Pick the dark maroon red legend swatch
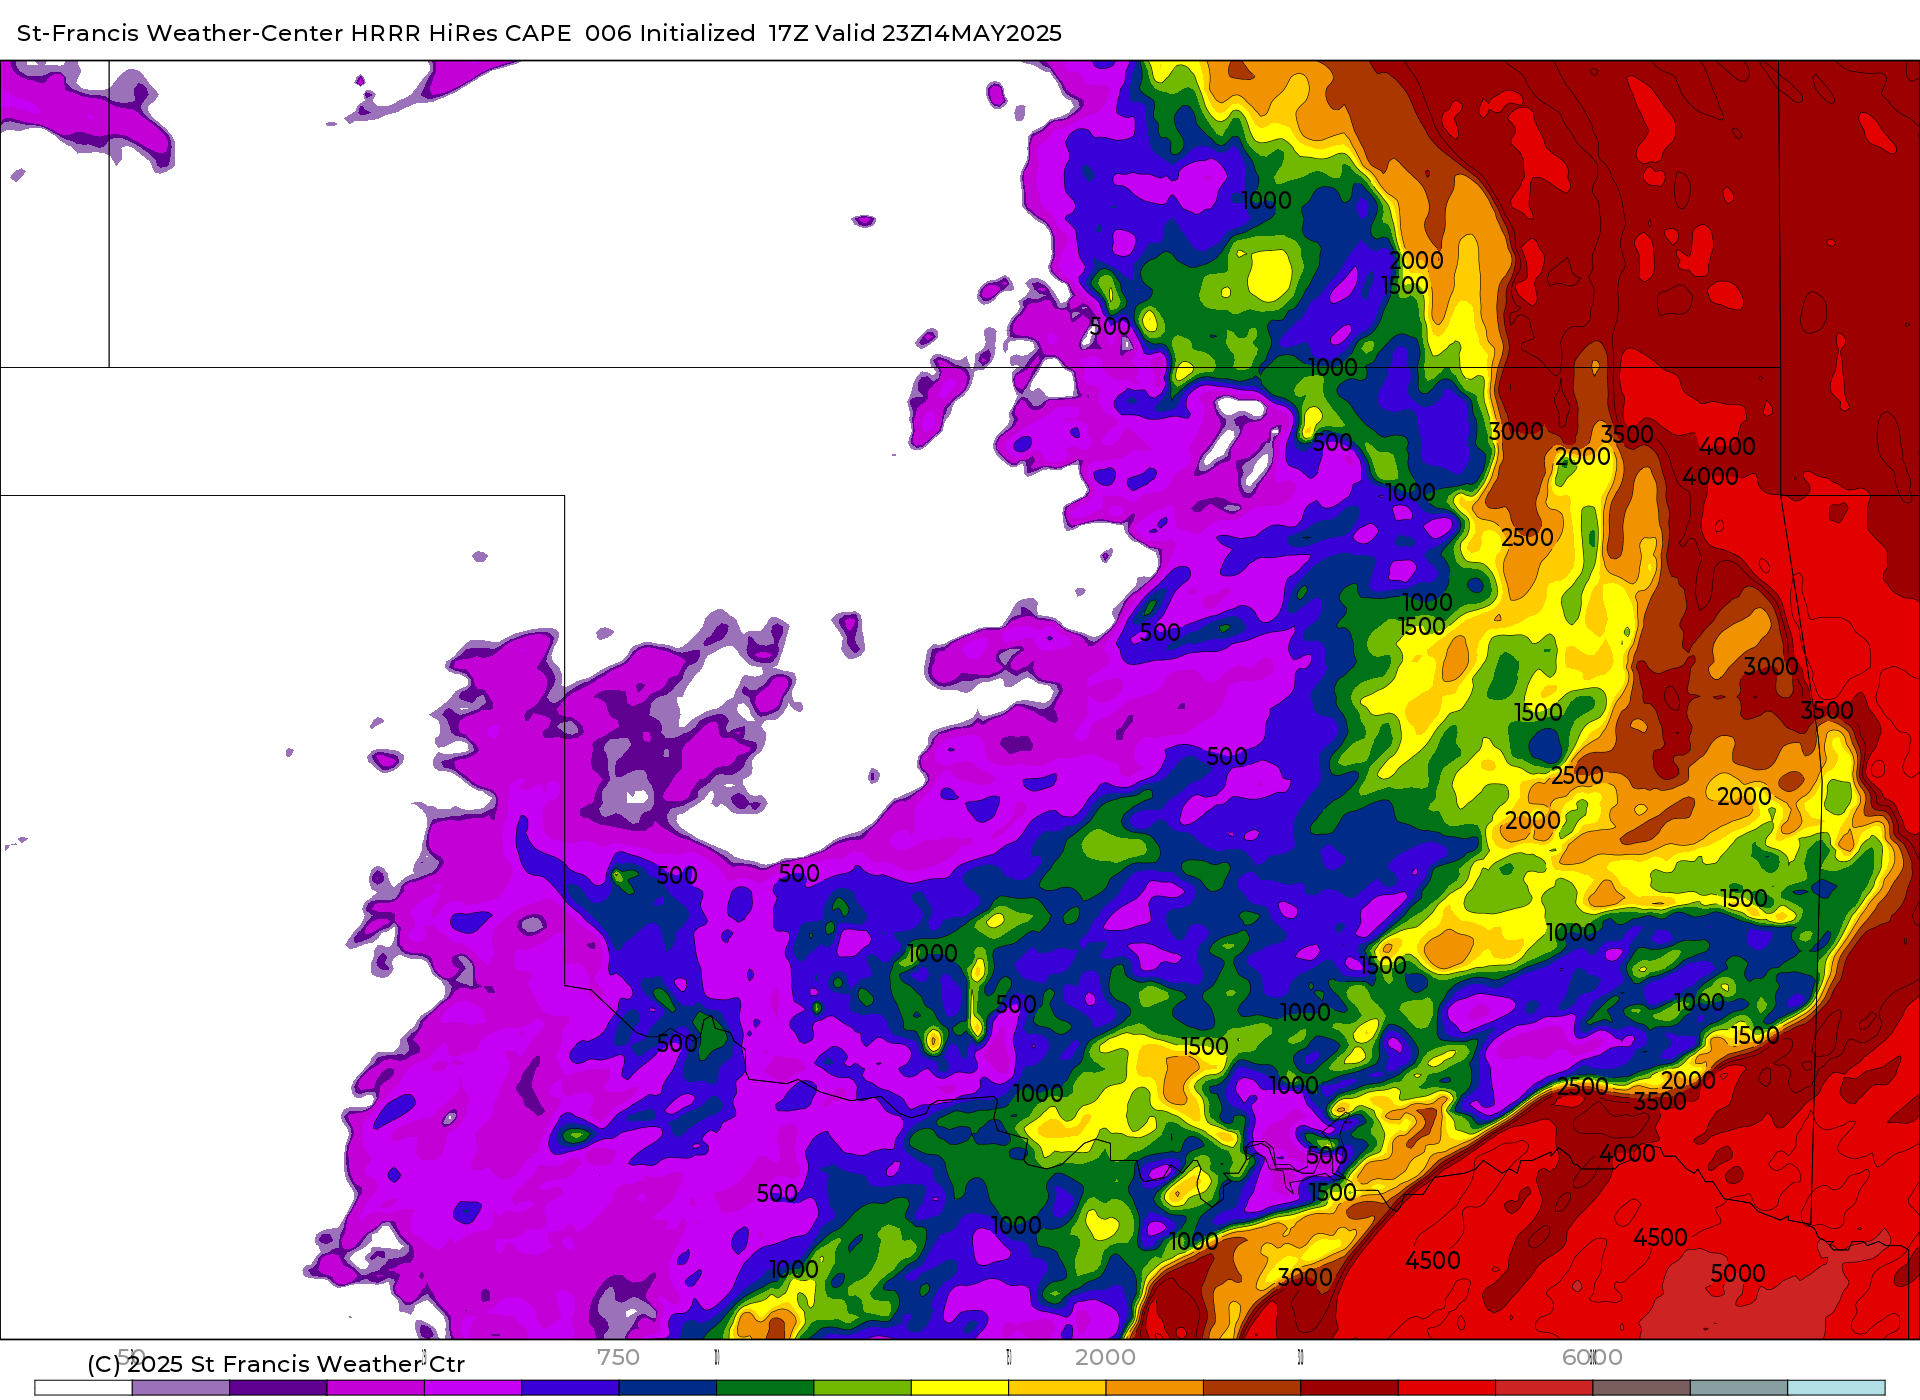Viewport: 1920px width, 1400px height. [x=1350, y=1388]
